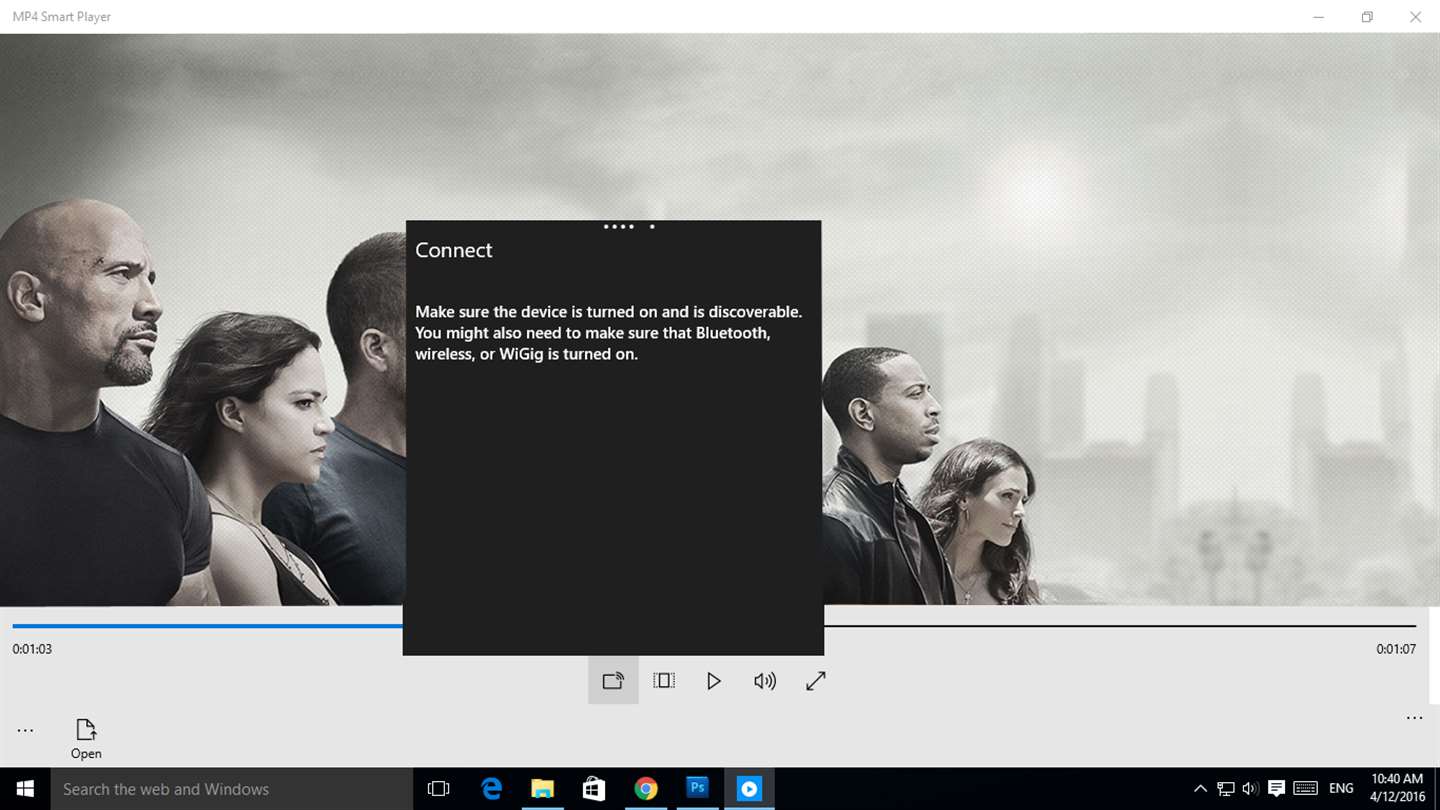Toggle the aspect ratio zoom icon

tap(664, 681)
